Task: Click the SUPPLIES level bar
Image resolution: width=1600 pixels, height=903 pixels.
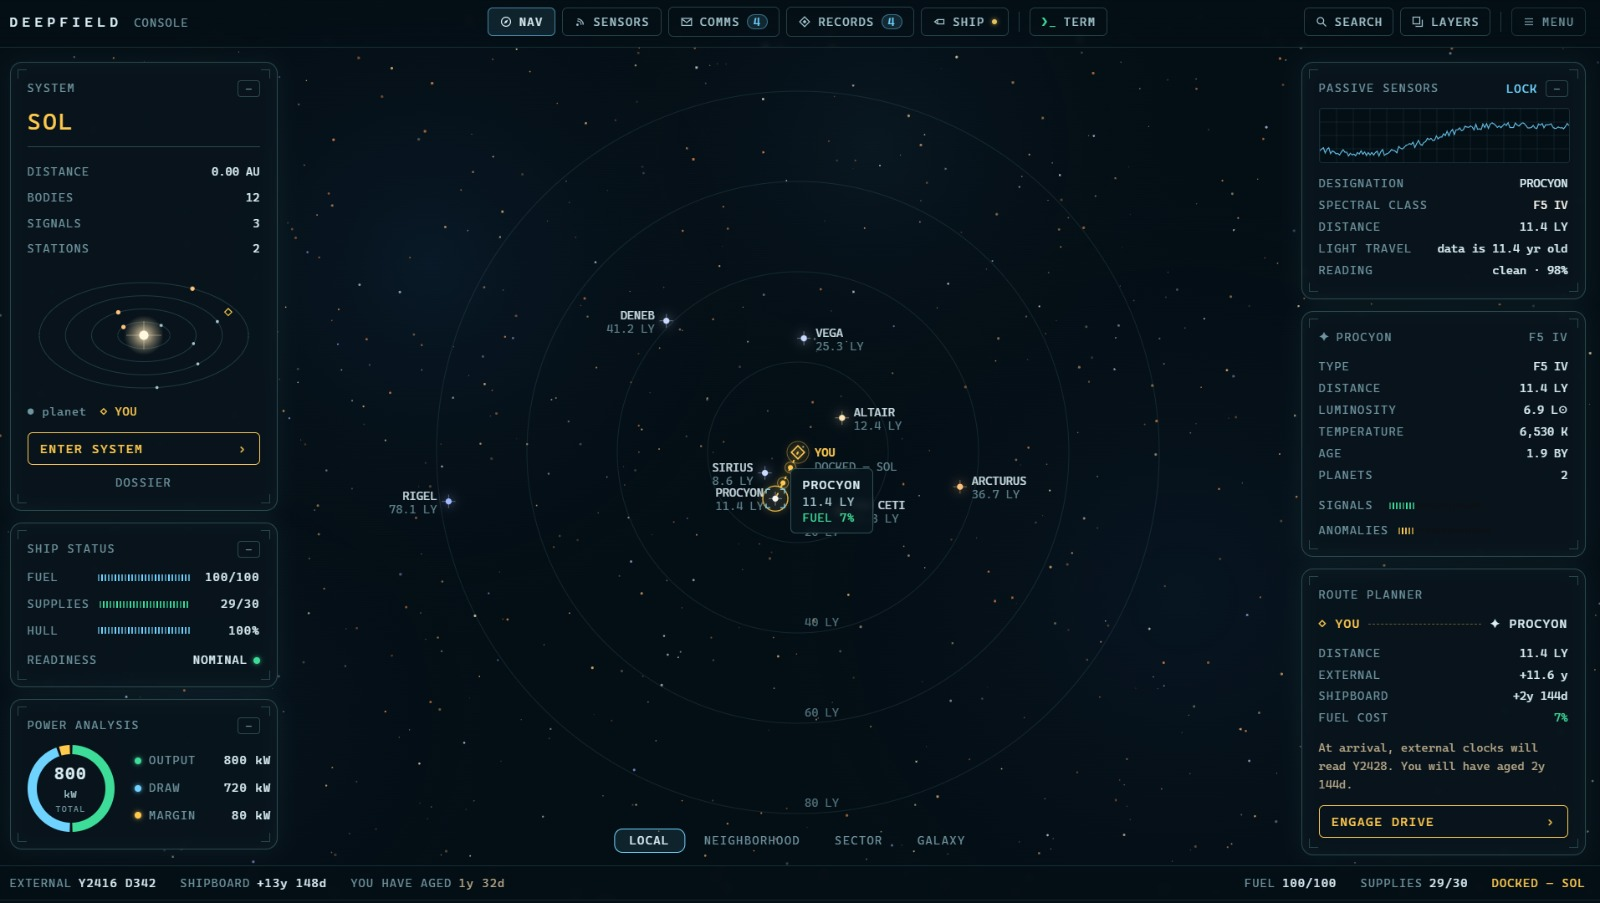Action: coord(144,605)
